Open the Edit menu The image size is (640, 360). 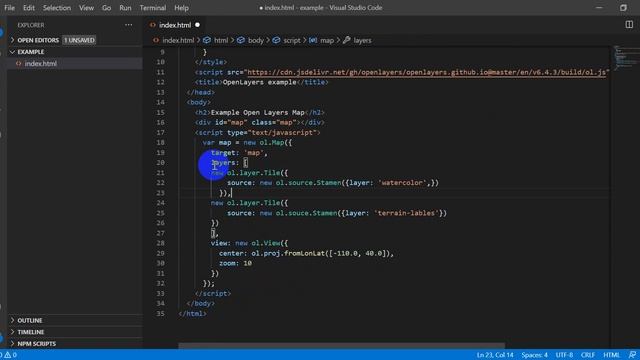(x=29, y=8)
